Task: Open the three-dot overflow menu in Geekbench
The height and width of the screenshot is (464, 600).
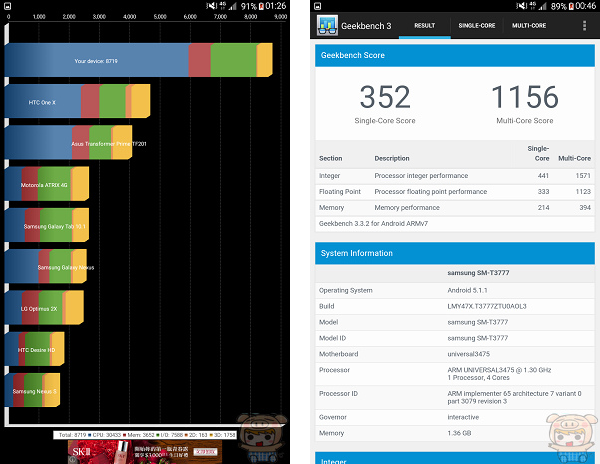Action: coord(584,26)
